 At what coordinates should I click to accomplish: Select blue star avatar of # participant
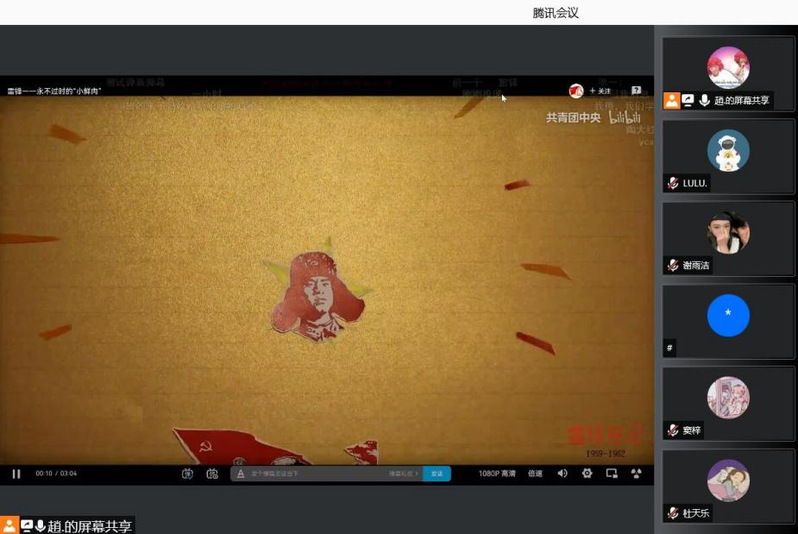click(x=728, y=315)
